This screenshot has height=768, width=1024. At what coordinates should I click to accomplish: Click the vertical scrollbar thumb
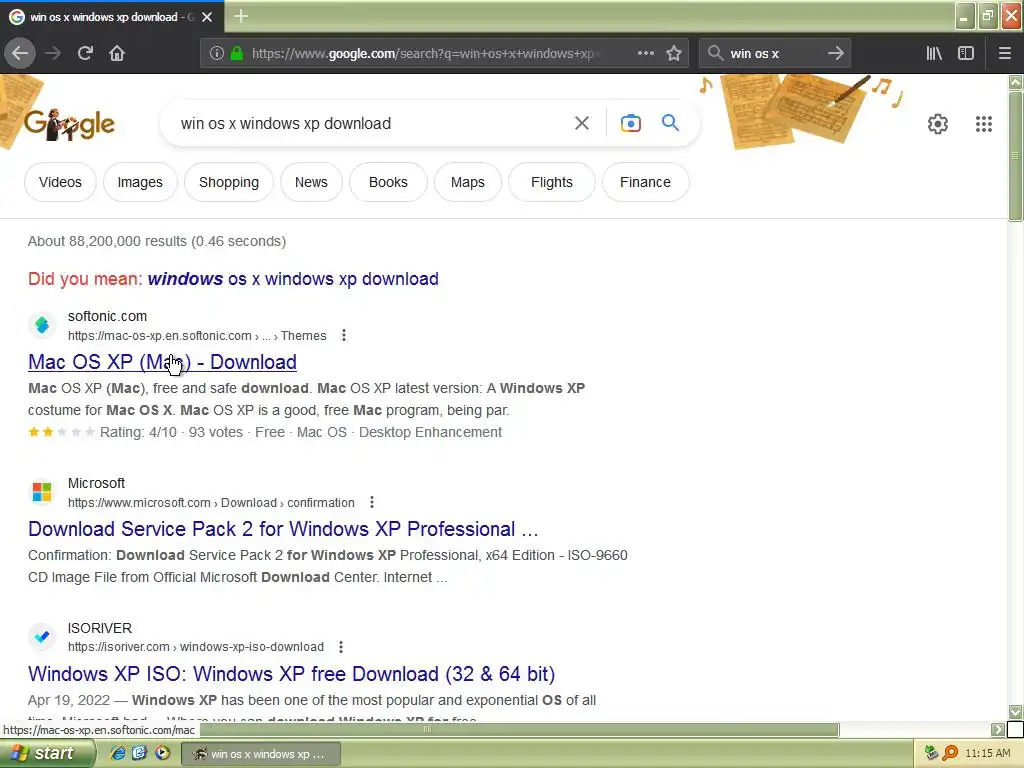tap(1016, 157)
